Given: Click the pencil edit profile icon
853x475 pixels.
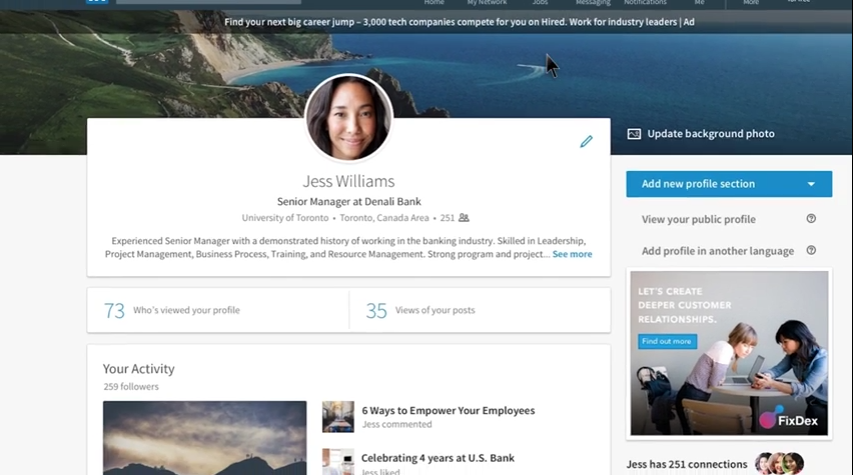Looking at the screenshot, I should click(586, 141).
